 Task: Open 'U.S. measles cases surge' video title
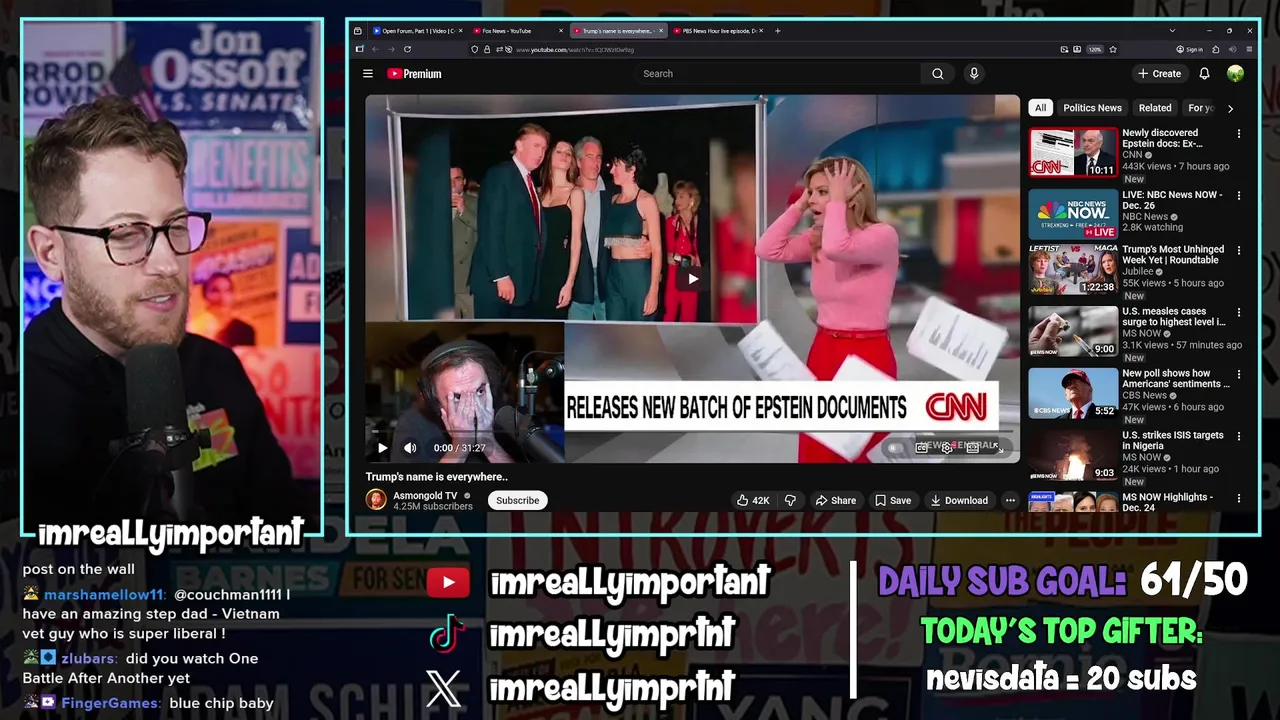pos(1173,317)
